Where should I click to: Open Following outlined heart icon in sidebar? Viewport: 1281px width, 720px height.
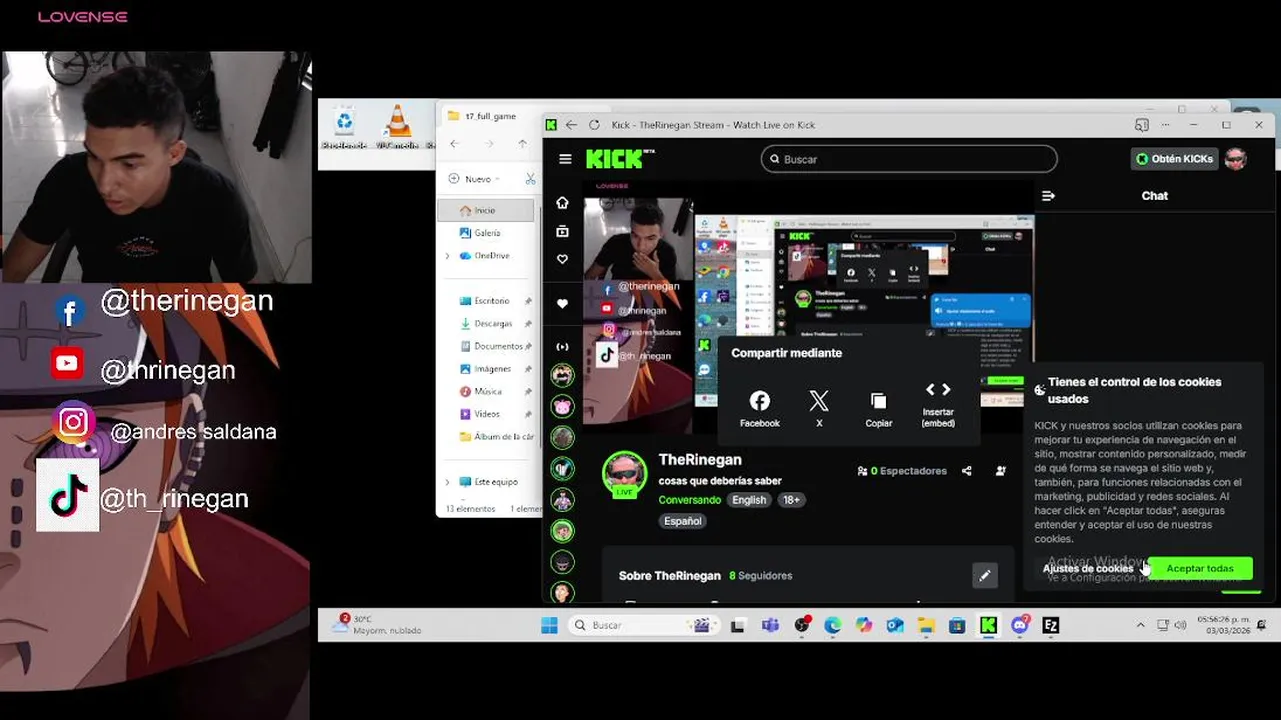(x=562, y=259)
